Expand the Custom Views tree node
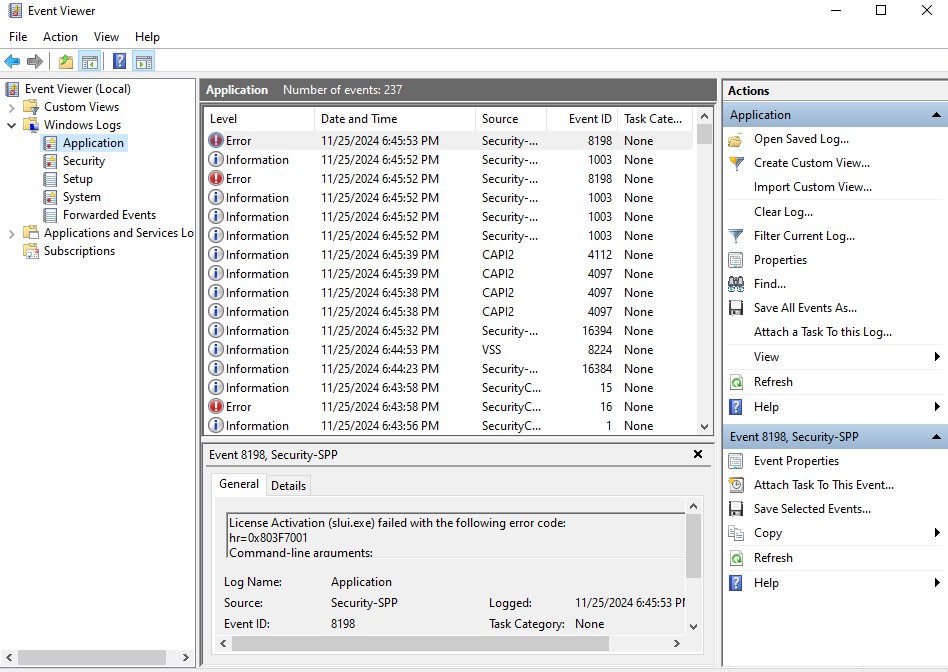Image resolution: width=948 pixels, height=672 pixels. 11,107
